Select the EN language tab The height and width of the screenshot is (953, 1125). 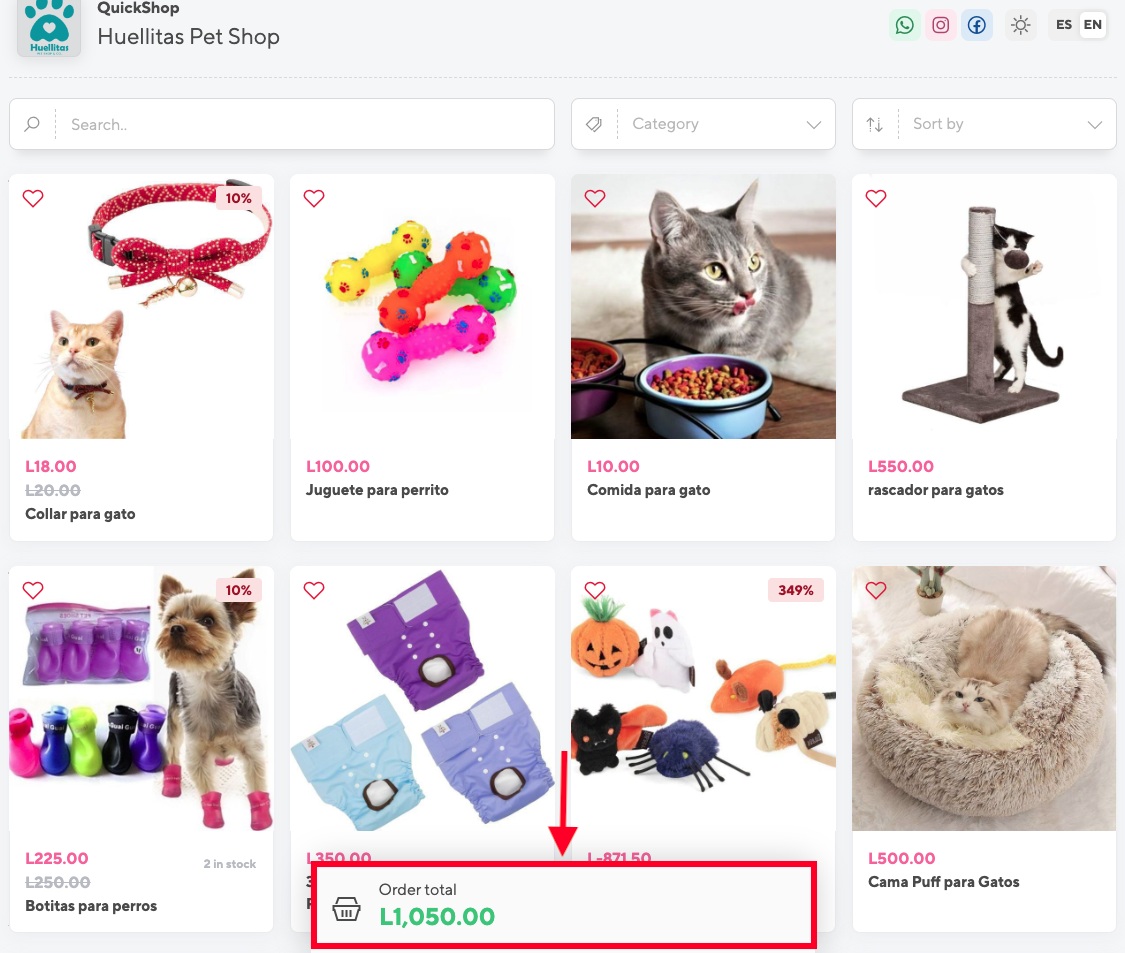(x=1092, y=25)
